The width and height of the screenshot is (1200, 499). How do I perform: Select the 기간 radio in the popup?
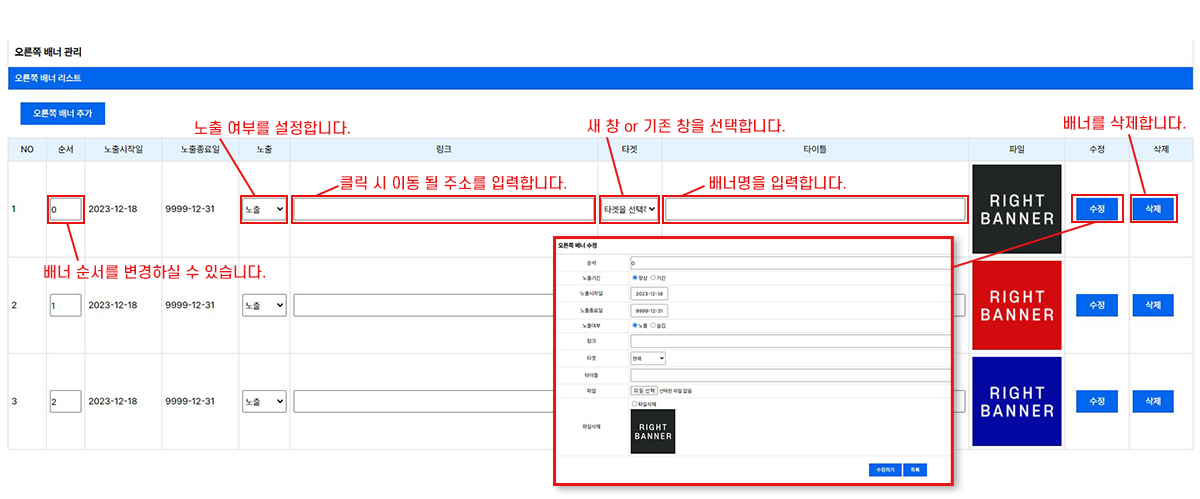click(x=653, y=277)
